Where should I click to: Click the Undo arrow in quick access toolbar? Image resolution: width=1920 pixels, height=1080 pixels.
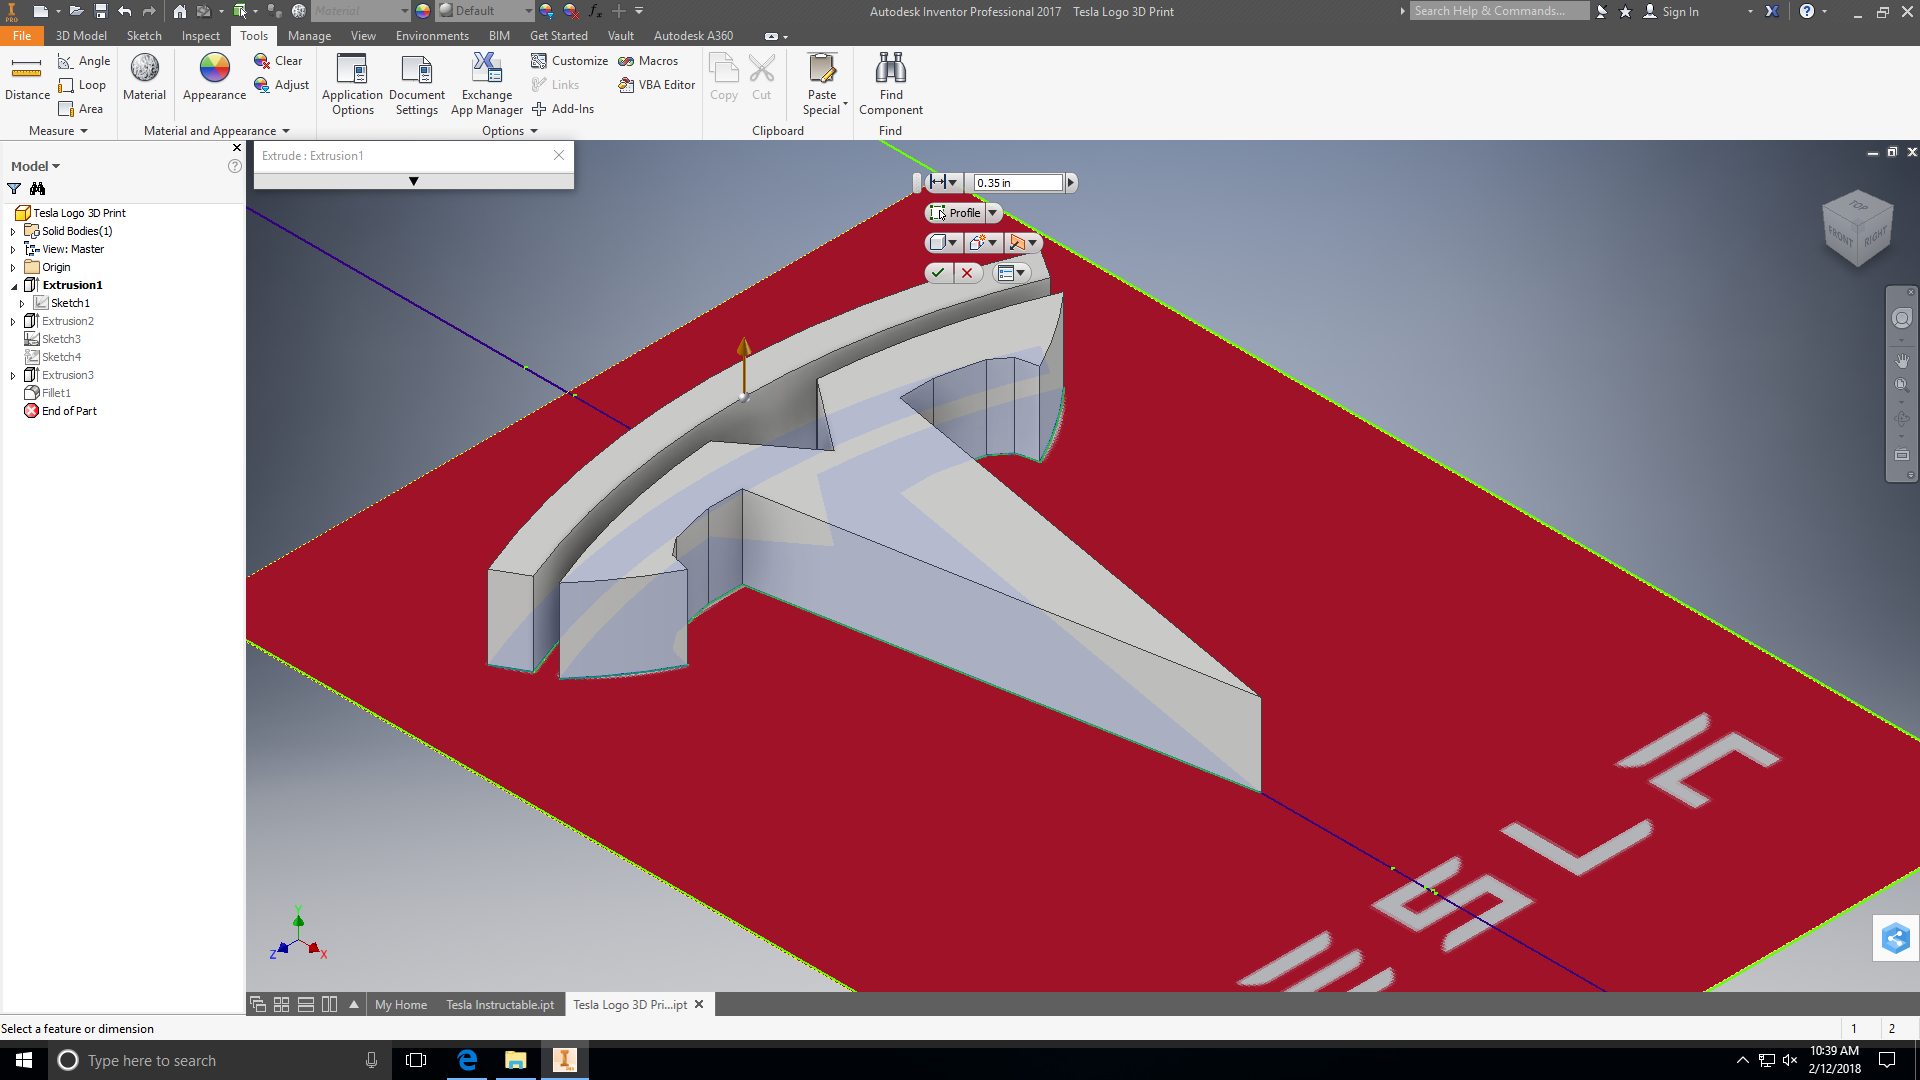pos(124,11)
